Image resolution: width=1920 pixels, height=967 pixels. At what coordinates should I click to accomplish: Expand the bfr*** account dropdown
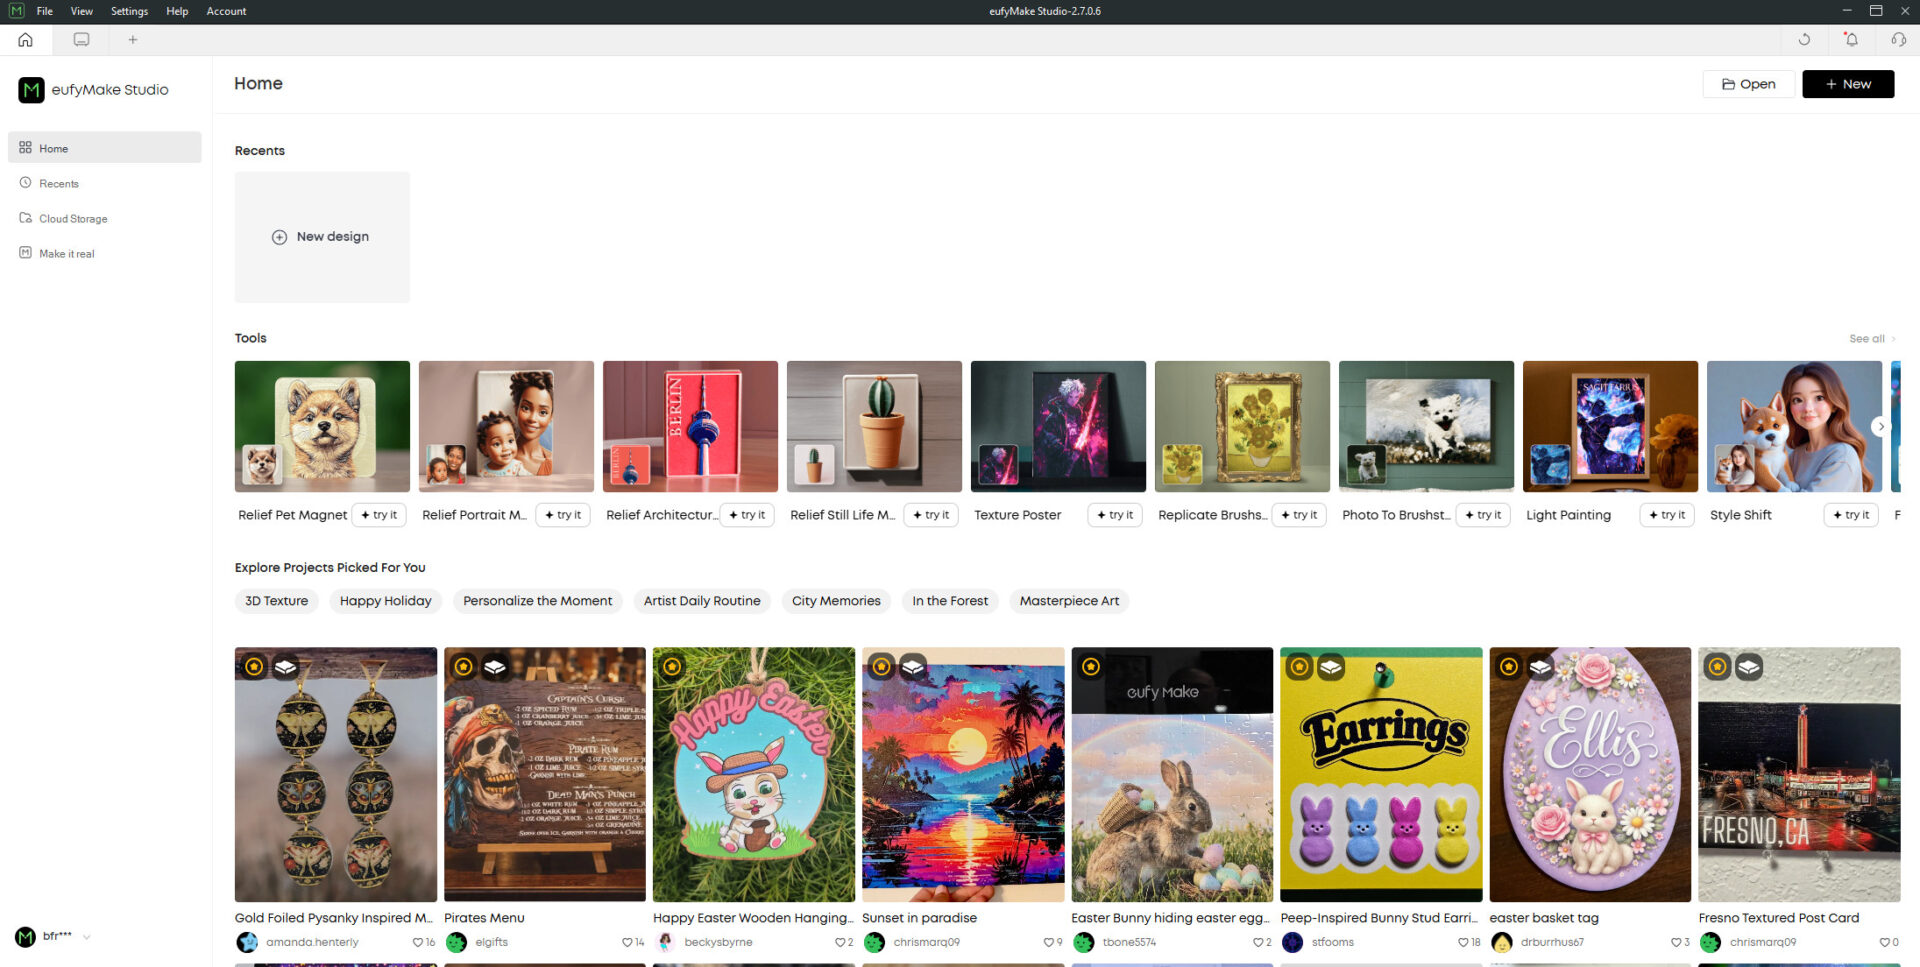87,937
